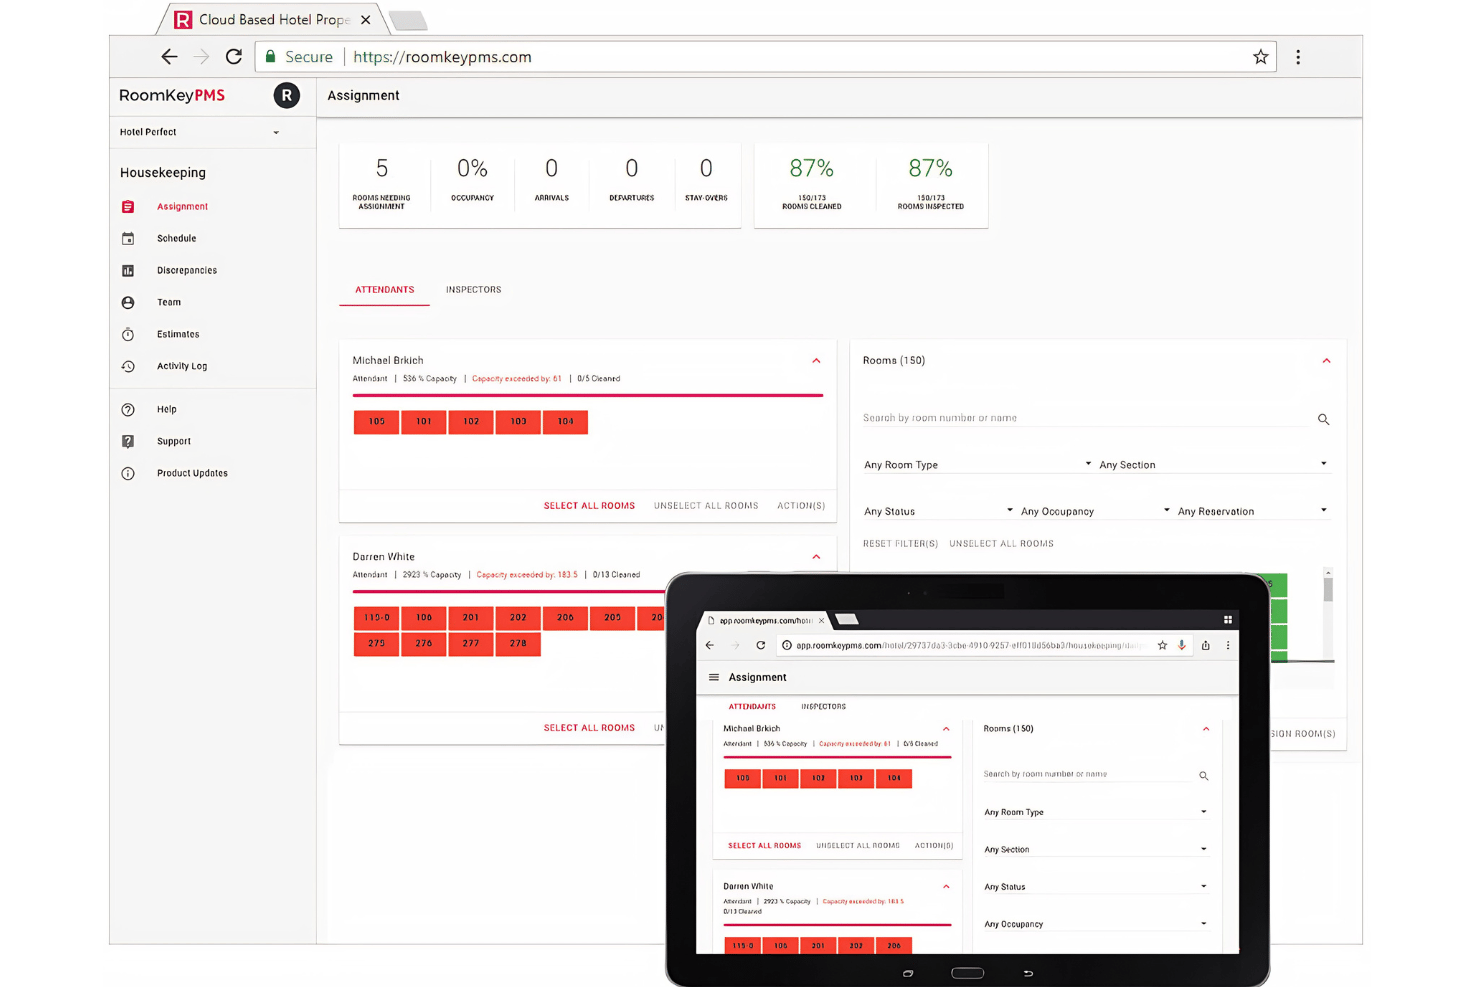Open the Team person icon
This screenshot has height=987, width=1480.
(128, 303)
